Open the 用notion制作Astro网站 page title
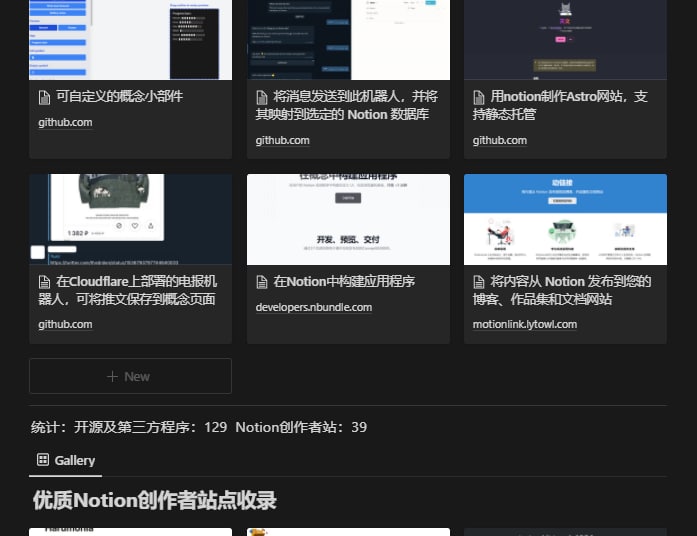 560,105
